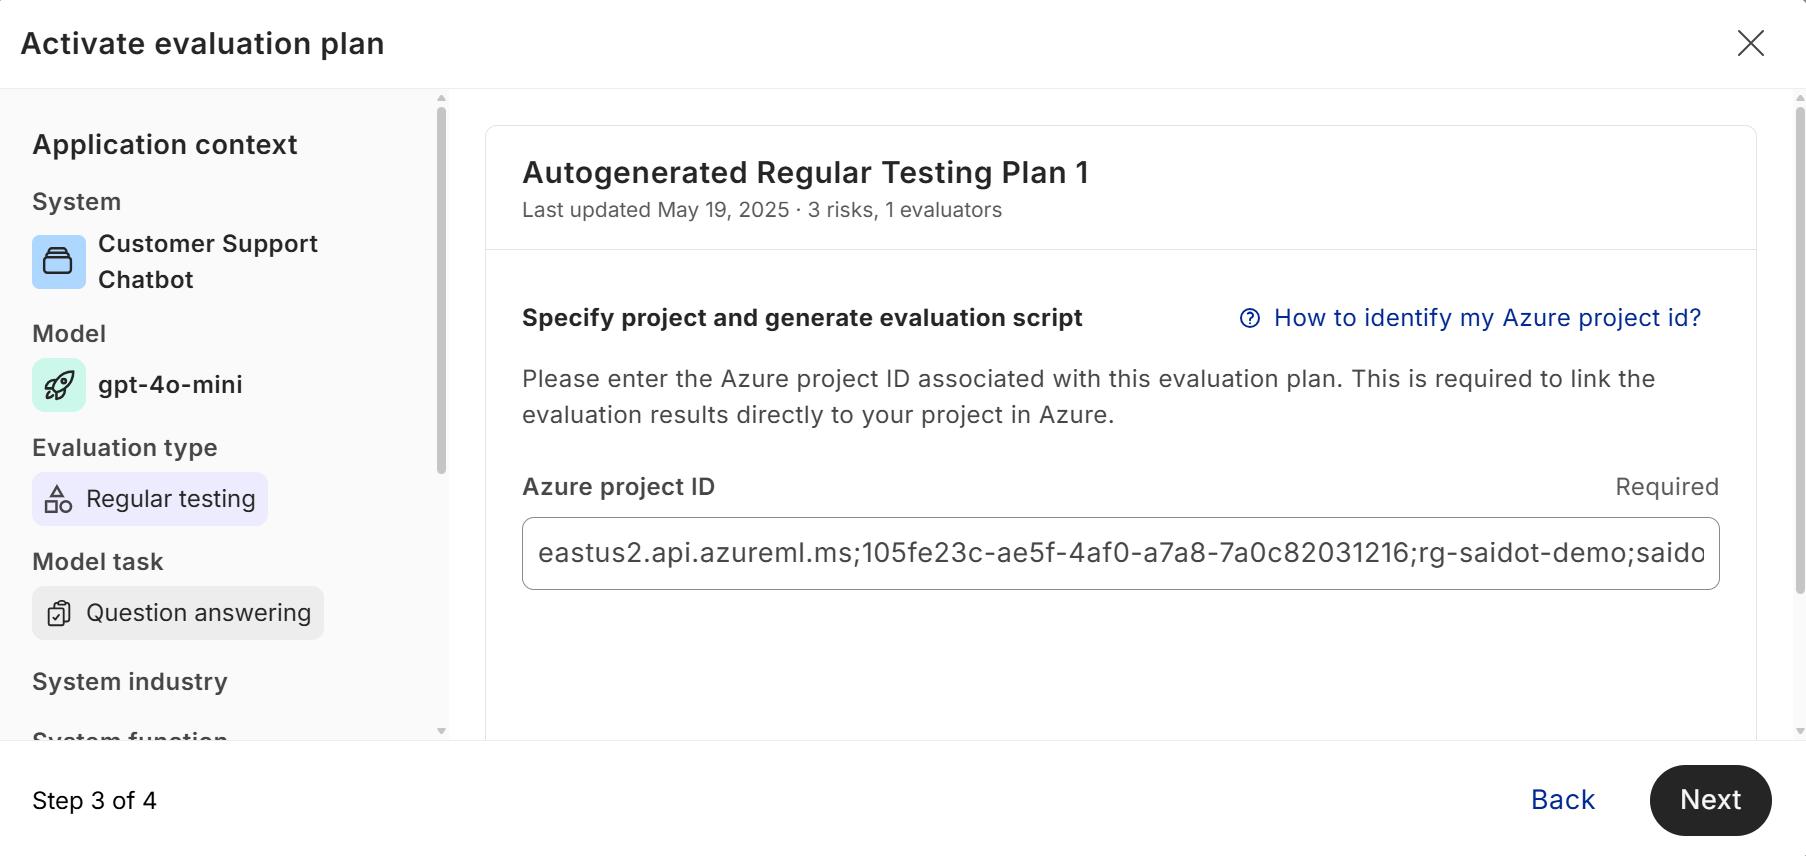Click the Azure project ID input field
The width and height of the screenshot is (1806, 856).
click(1120, 553)
